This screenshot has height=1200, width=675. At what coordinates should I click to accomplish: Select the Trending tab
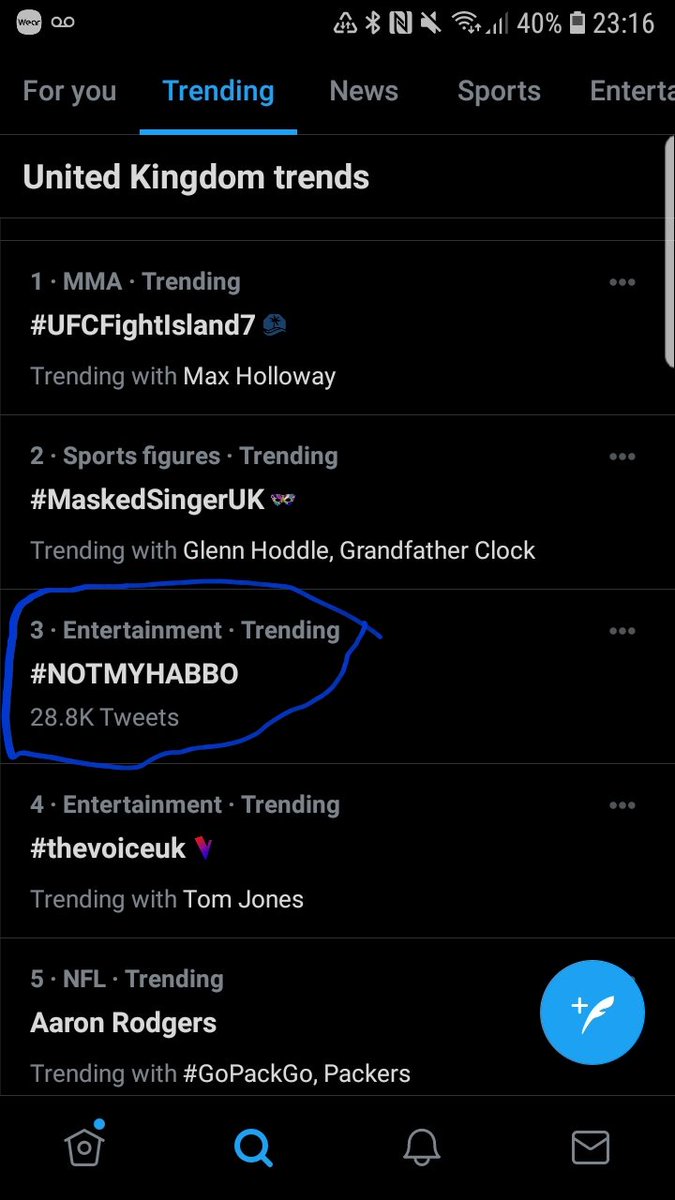point(218,91)
